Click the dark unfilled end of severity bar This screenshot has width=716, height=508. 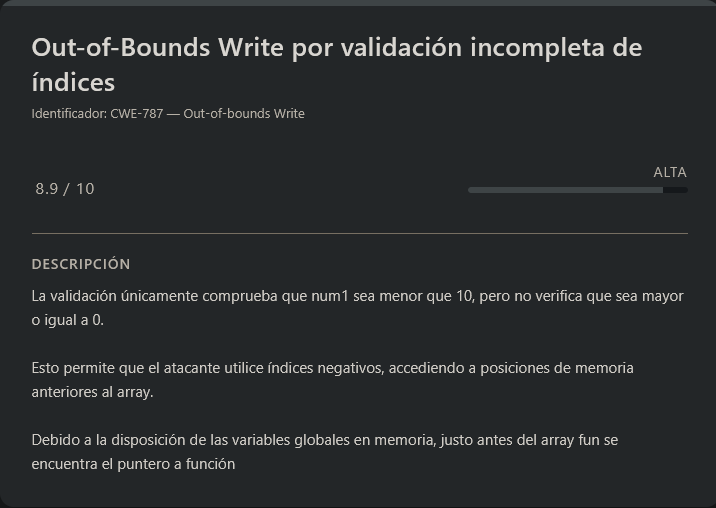click(675, 189)
